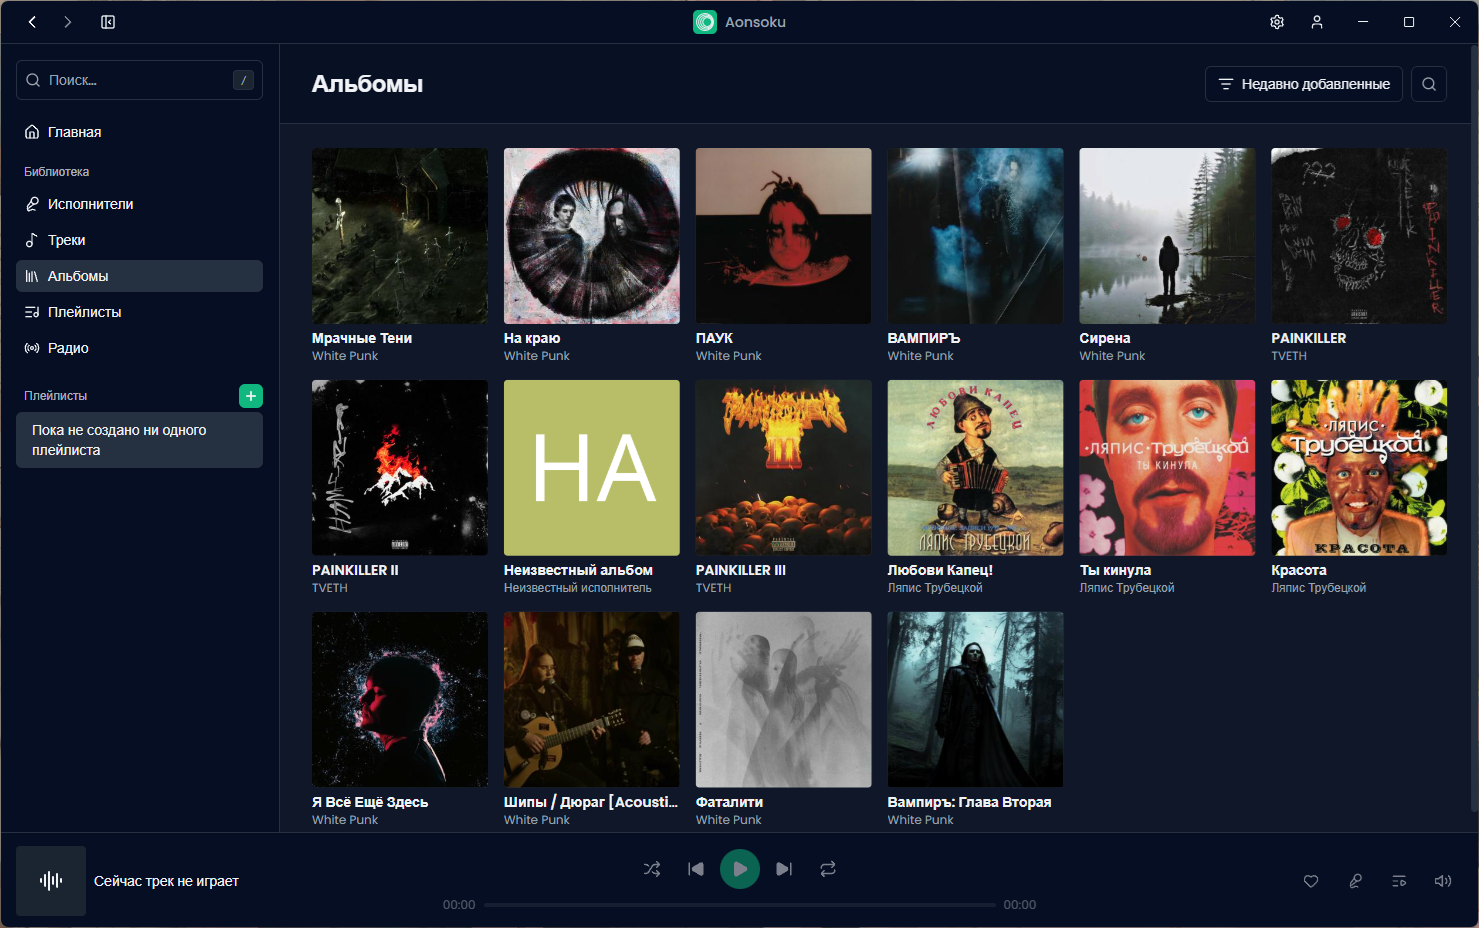
Task: Open the PAINKILLER III album cover
Action: tap(783, 467)
